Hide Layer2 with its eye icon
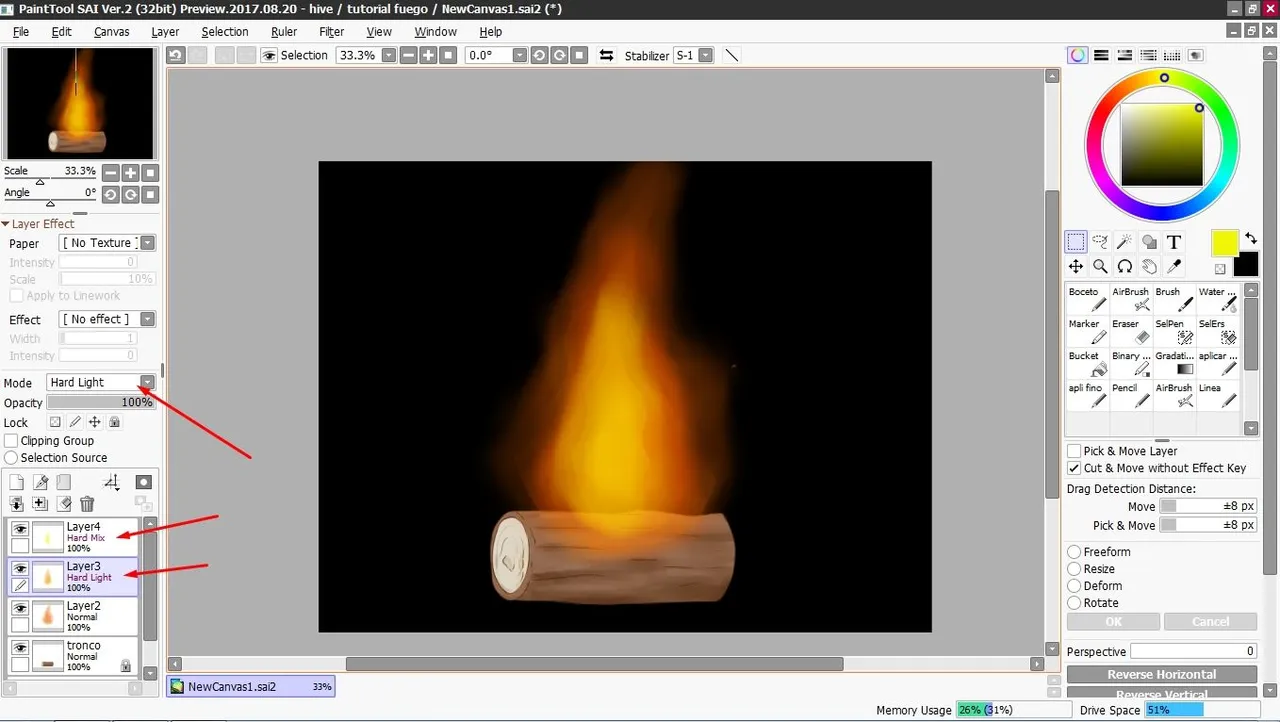 [20, 607]
